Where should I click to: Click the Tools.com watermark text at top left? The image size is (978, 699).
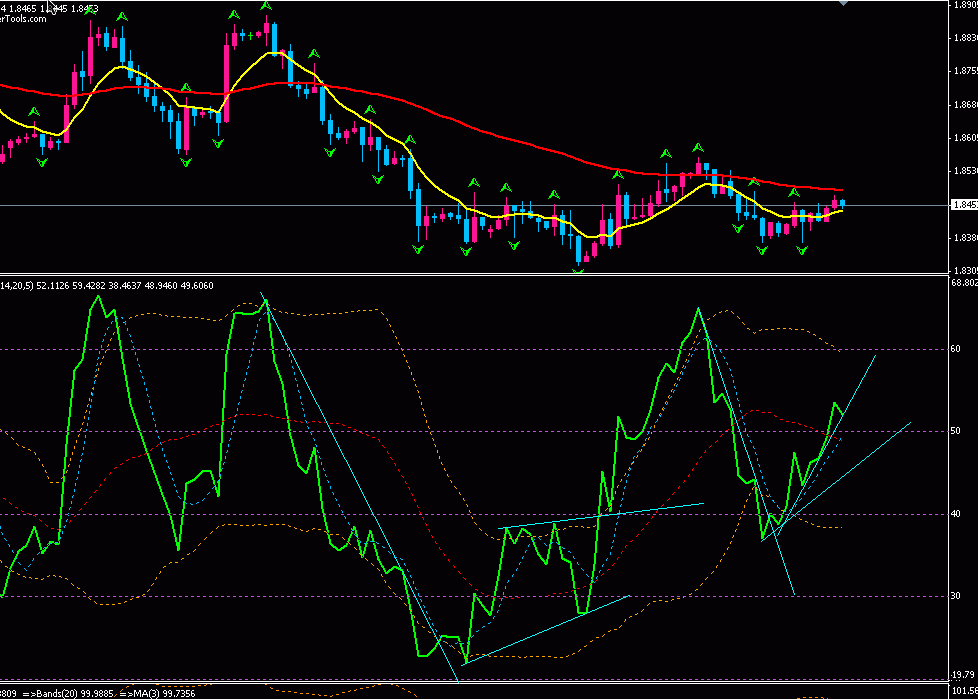(24, 19)
